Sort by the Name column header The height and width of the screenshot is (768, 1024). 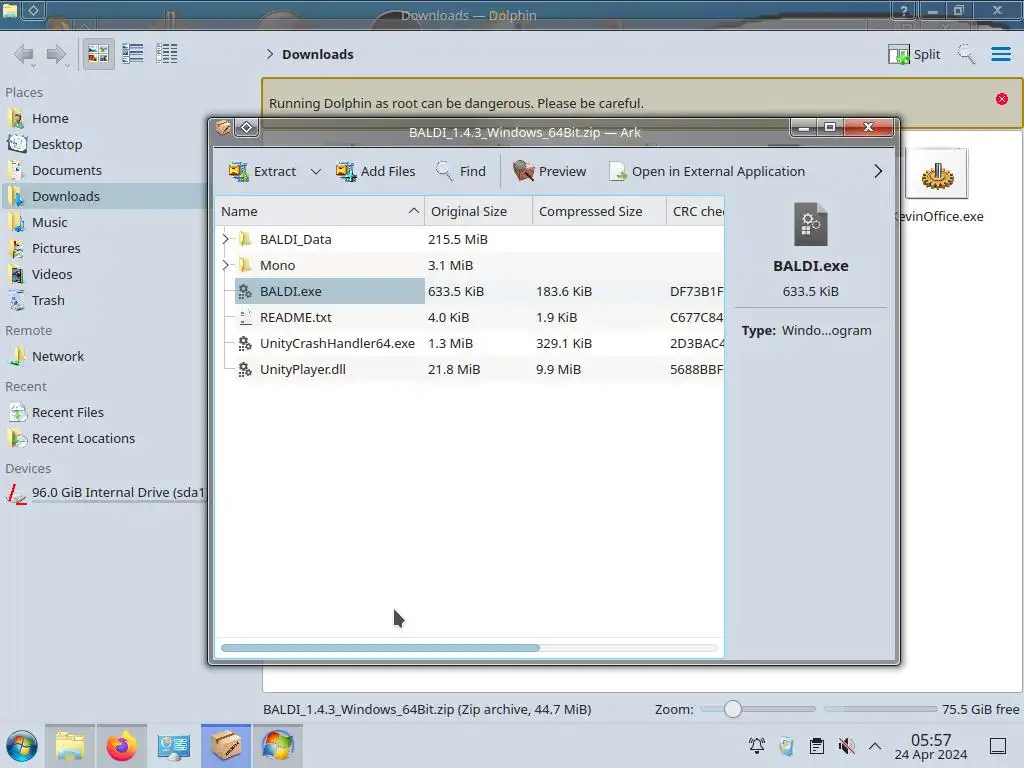tap(319, 211)
